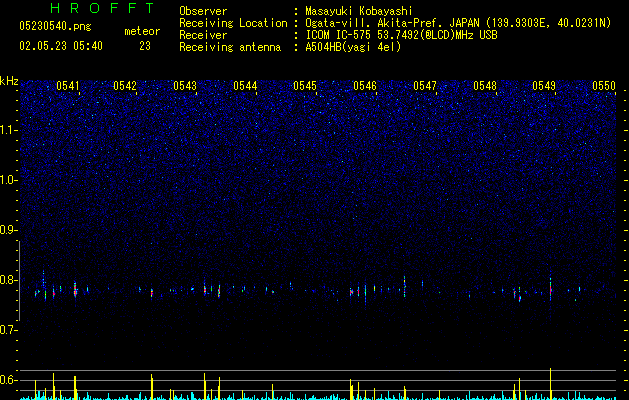
Task: Click the 0550 time marker
Action: [604, 86]
